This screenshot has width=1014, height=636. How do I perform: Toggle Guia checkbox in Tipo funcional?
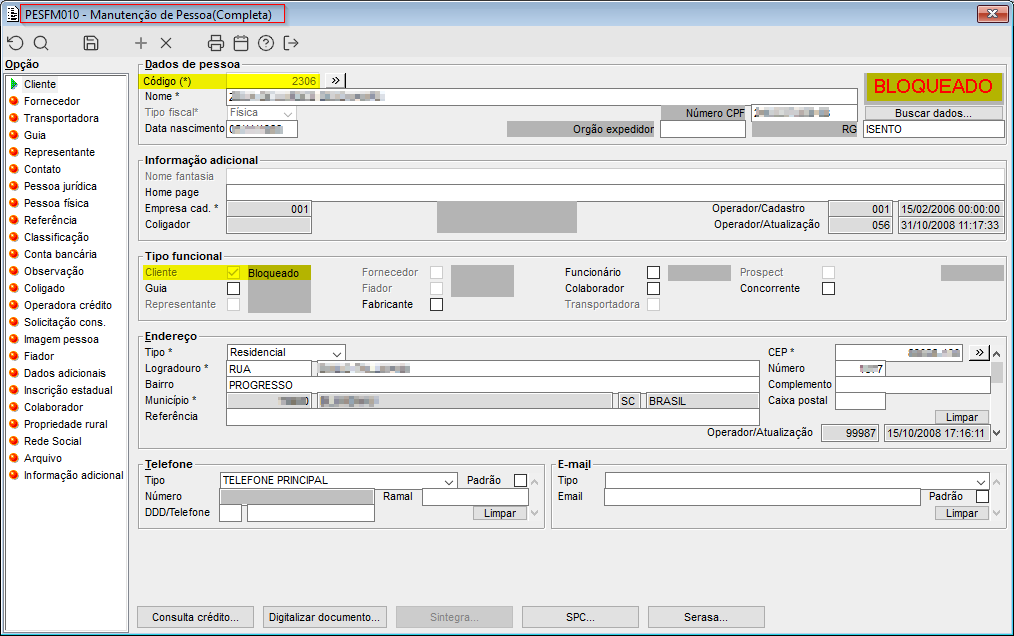click(233, 289)
